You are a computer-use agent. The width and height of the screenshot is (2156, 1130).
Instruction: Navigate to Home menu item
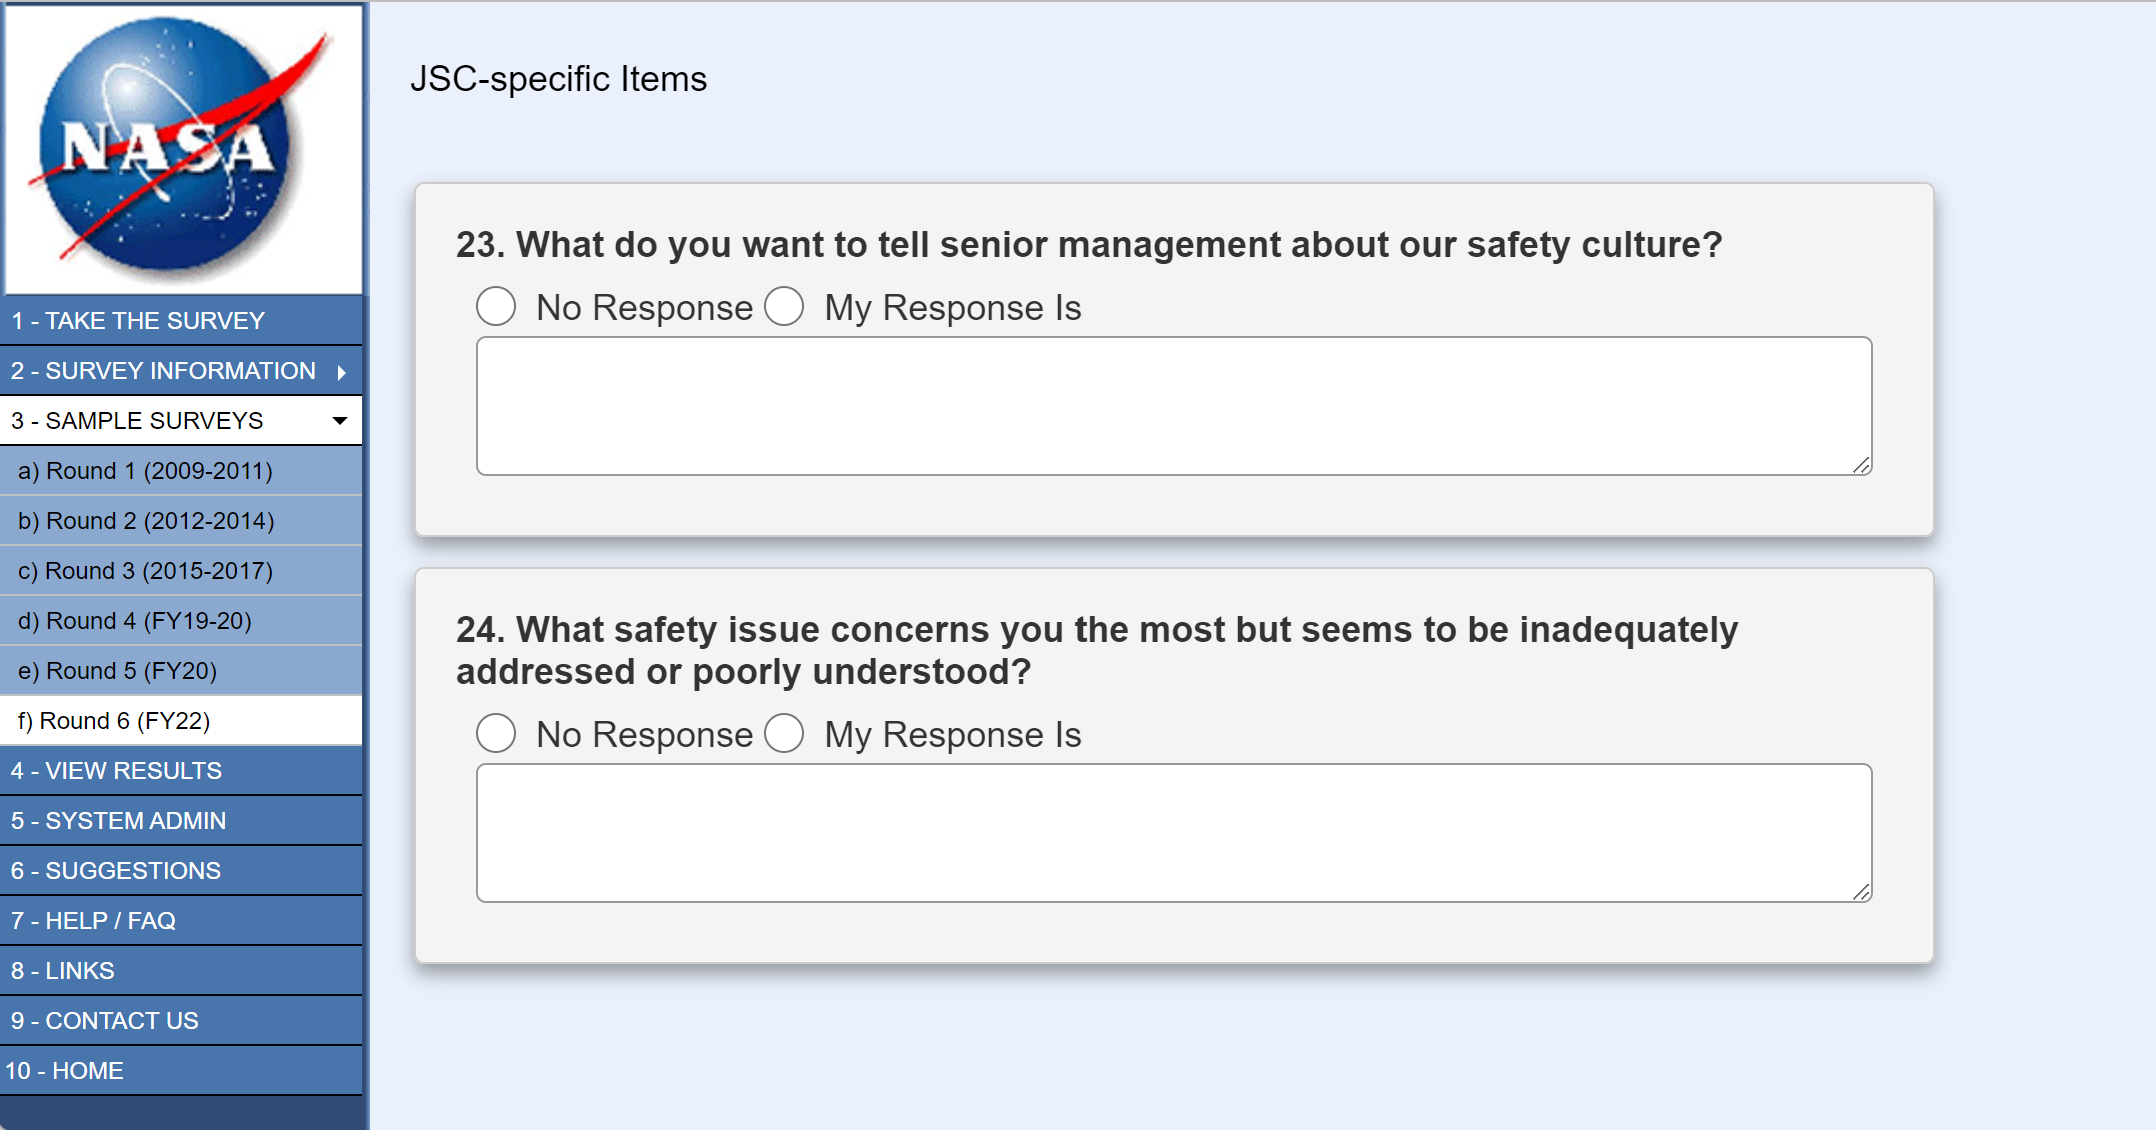coord(65,1071)
